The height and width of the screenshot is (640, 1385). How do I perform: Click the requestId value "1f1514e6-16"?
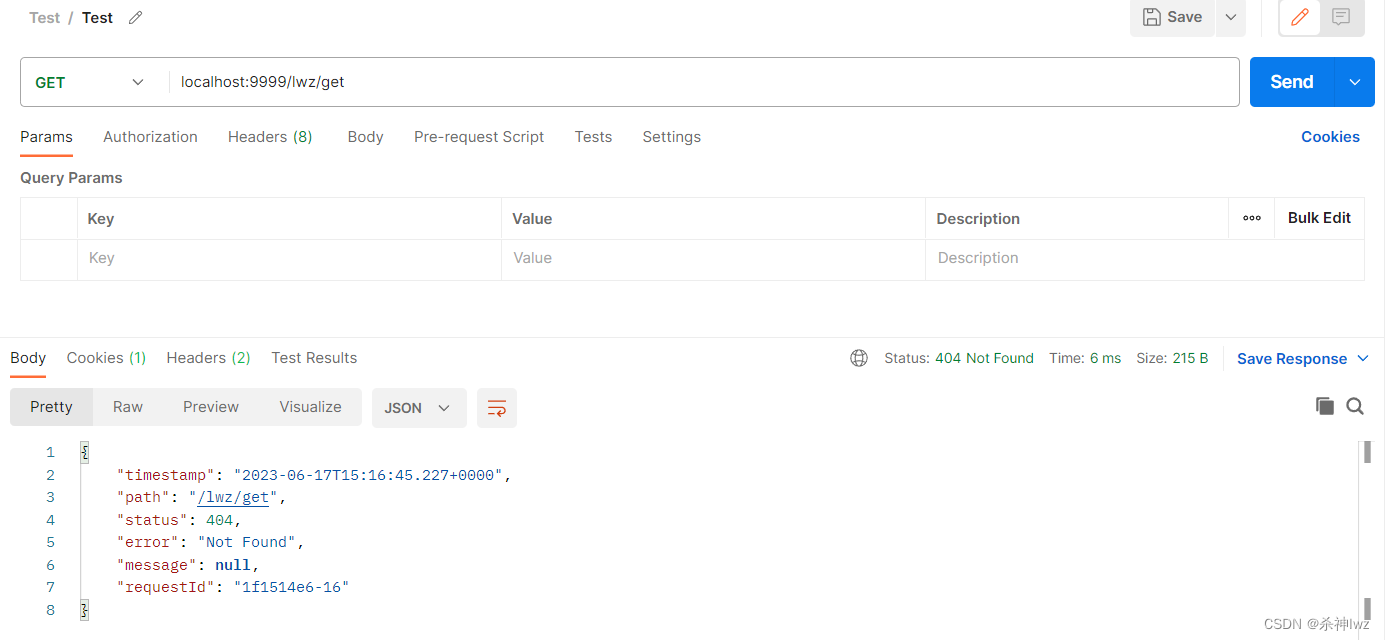(291, 587)
